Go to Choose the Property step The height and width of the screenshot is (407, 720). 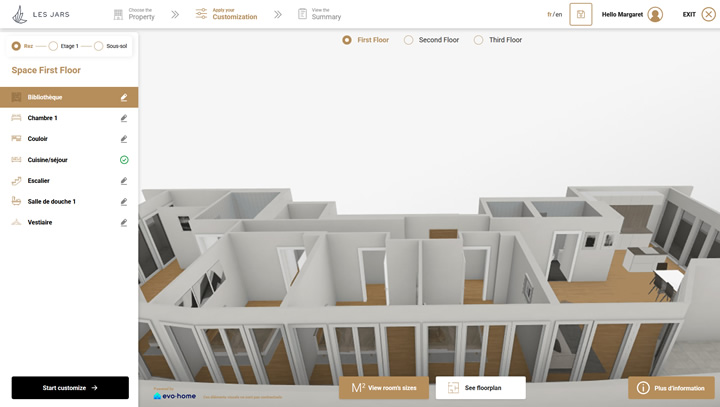coord(134,14)
